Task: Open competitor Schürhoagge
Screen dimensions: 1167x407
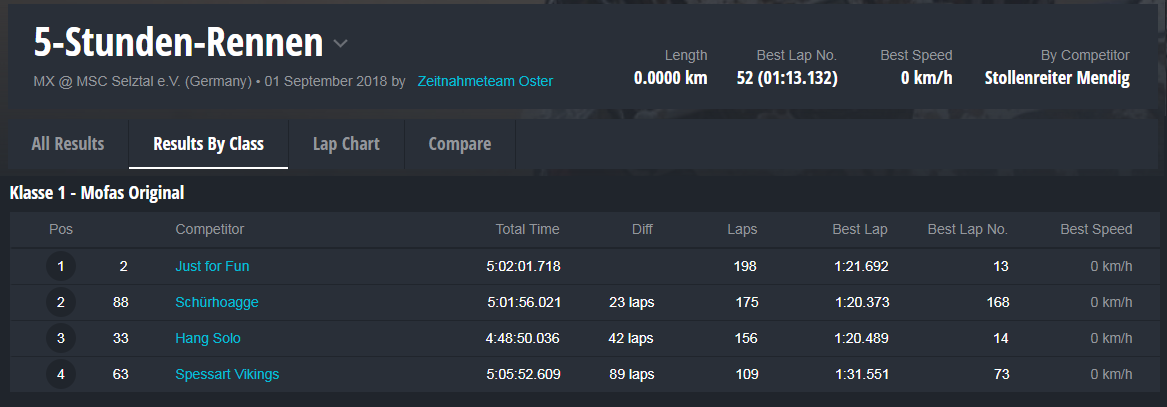Action: point(217,303)
